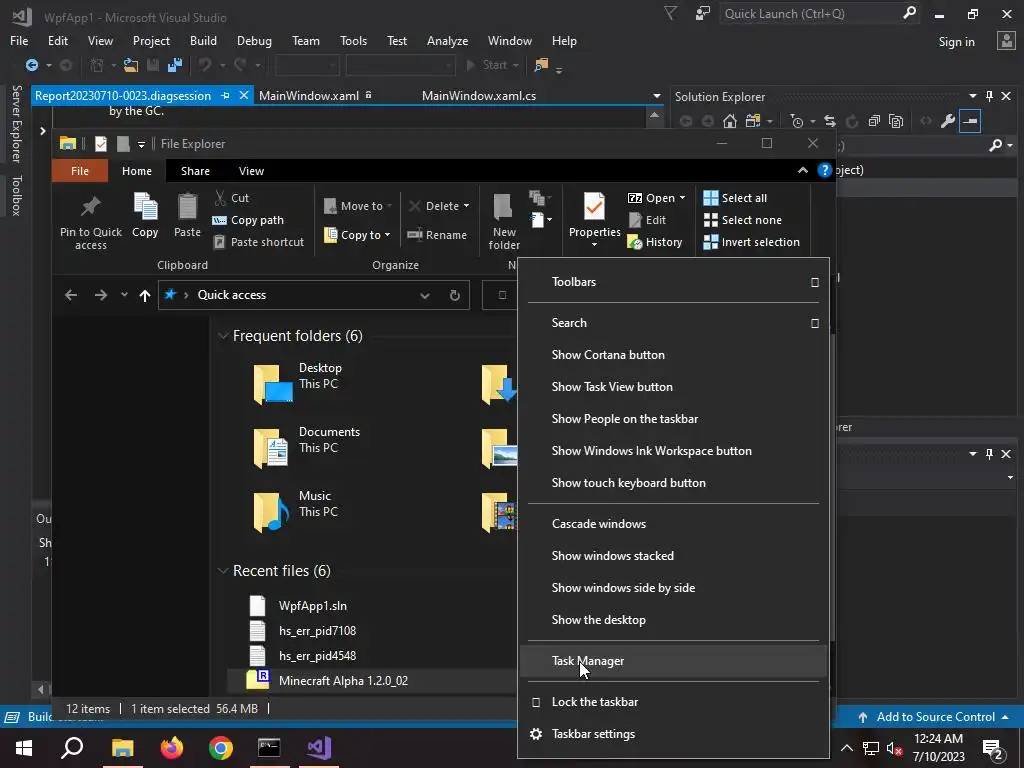The width and height of the screenshot is (1024, 768).
Task: Collapse the Recent files section
Action: pyautogui.click(x=223, y=571)
